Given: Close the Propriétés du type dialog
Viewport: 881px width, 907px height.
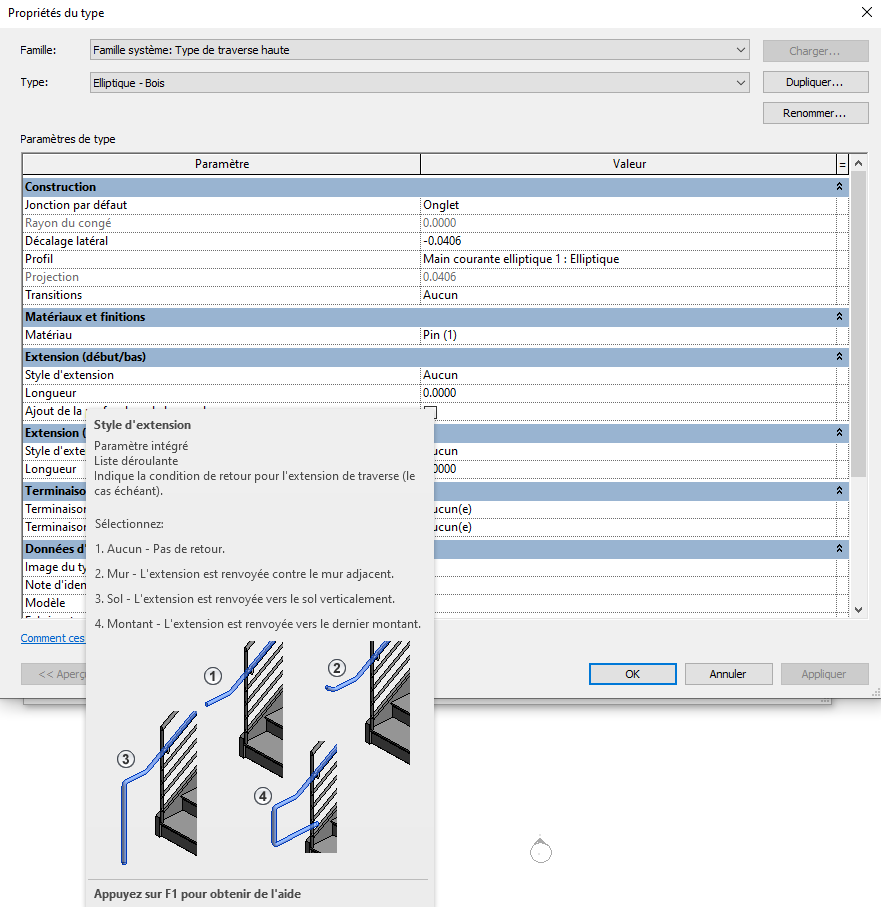Looking at the screenshot, I should 865,12.
